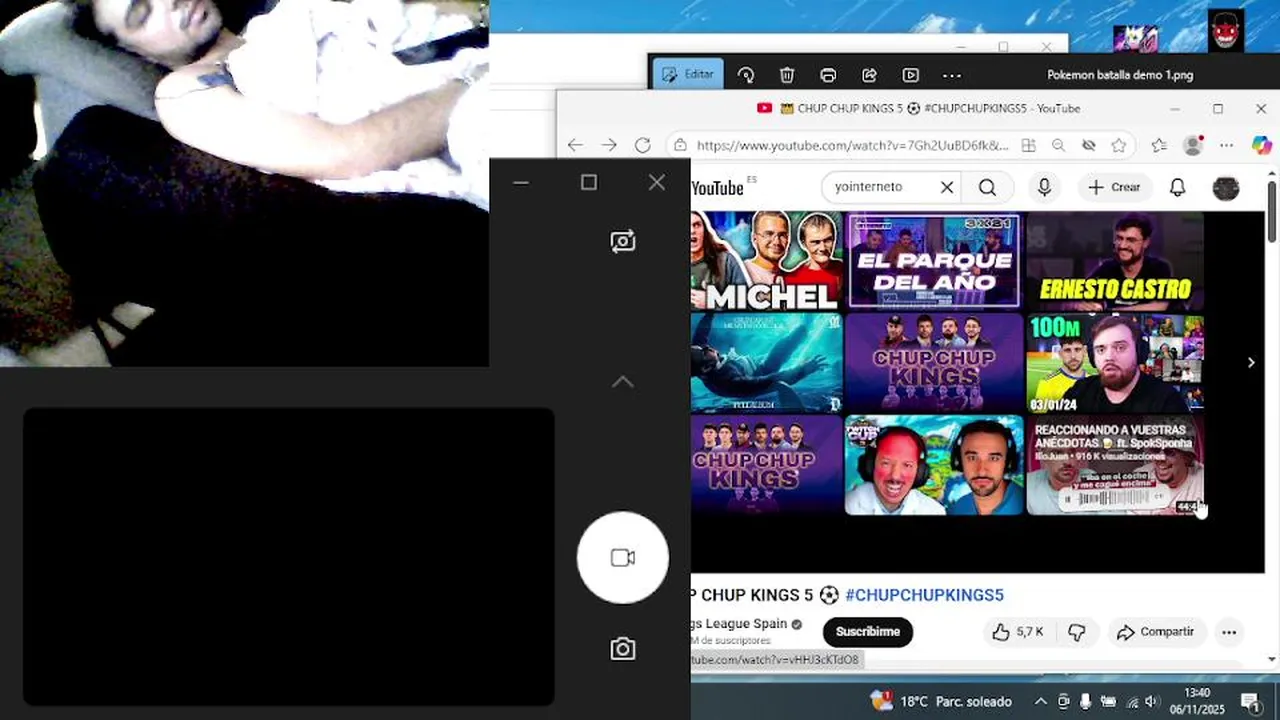Viewport: 1280px width, 720px height.
Task: Click the microphone tray icon
Action: coord(1085,701)
